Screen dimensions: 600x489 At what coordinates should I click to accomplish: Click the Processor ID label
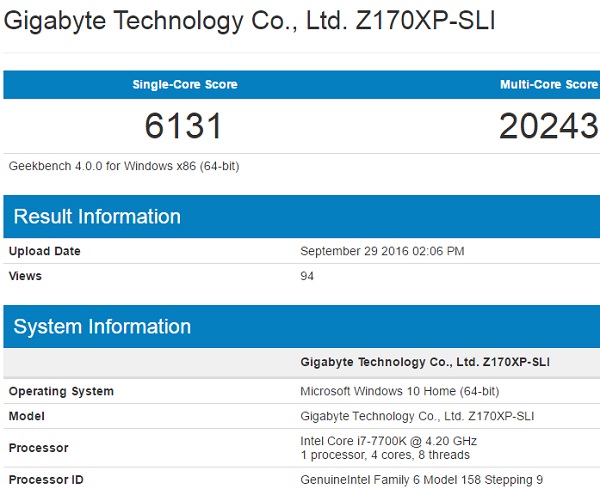46,479
